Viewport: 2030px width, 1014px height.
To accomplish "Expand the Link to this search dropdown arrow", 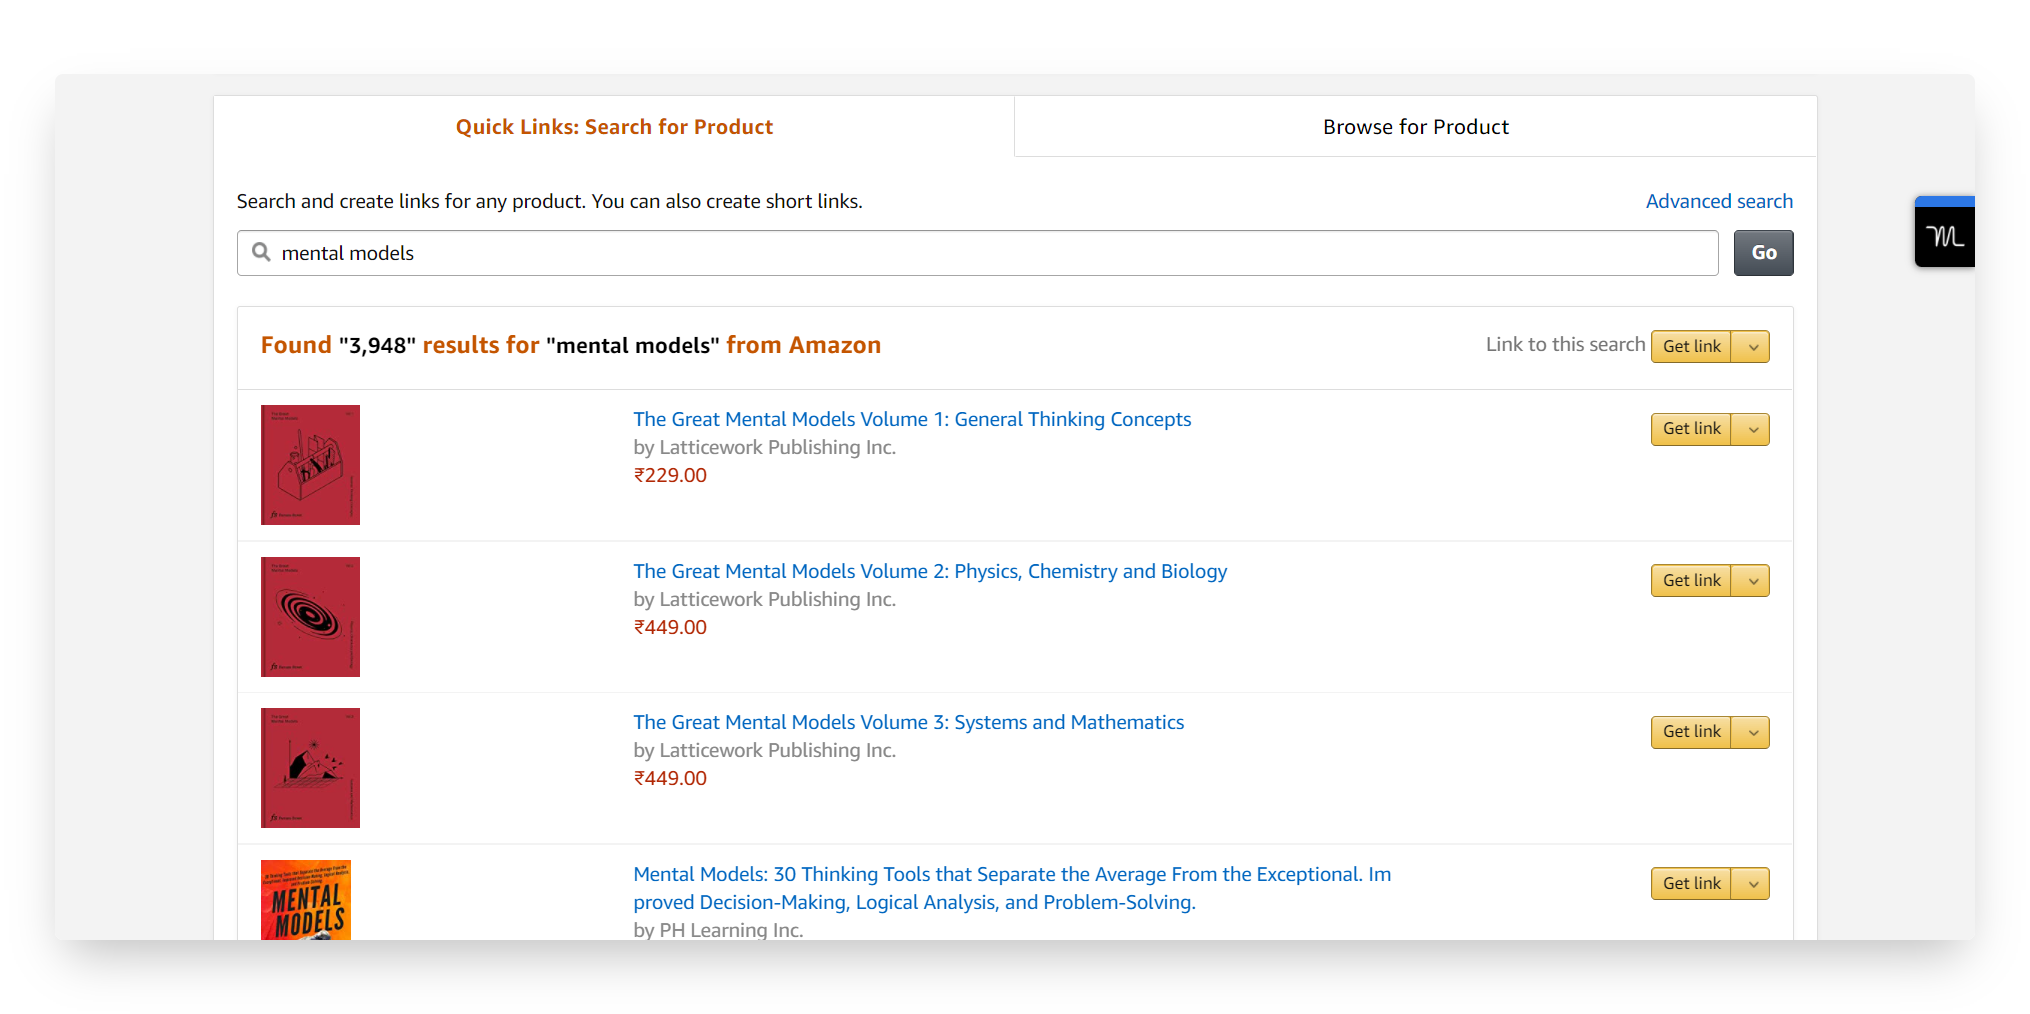I will [x=1751, y=346].
